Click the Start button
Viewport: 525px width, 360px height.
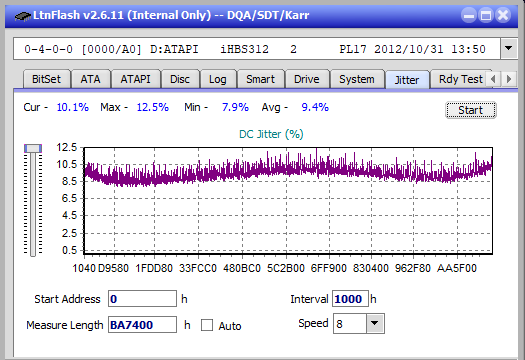tap(471, 110)
